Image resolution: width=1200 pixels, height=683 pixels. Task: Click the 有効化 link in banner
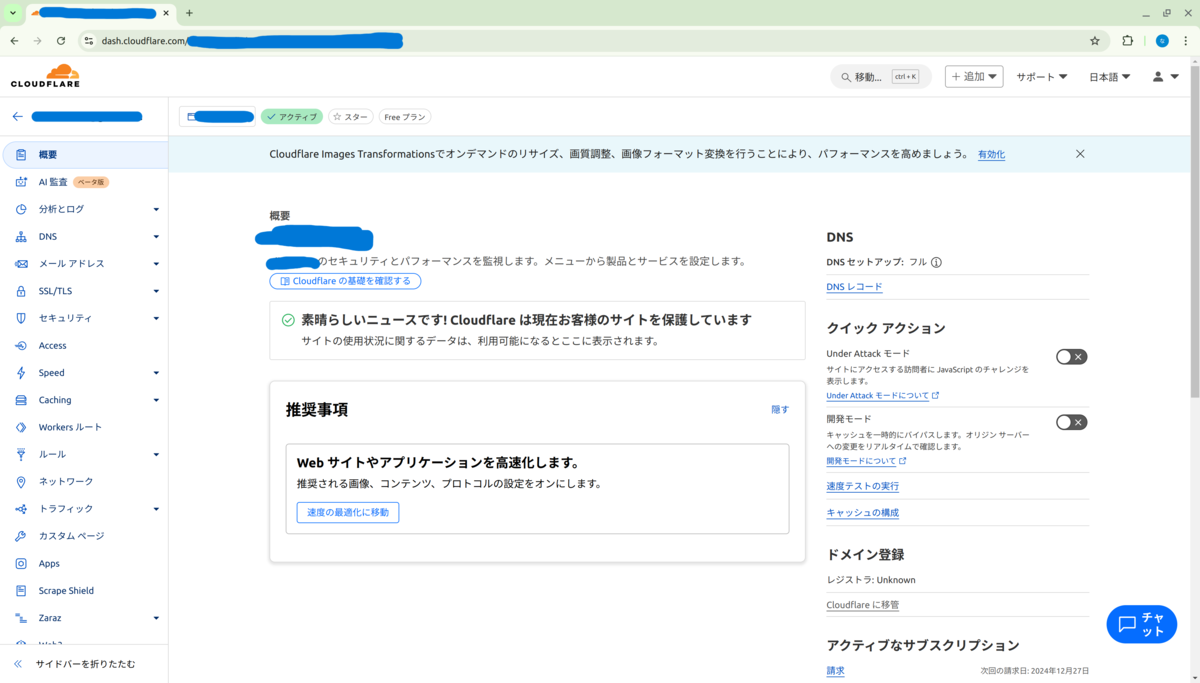pyautogui.click(x=991, y=155)
